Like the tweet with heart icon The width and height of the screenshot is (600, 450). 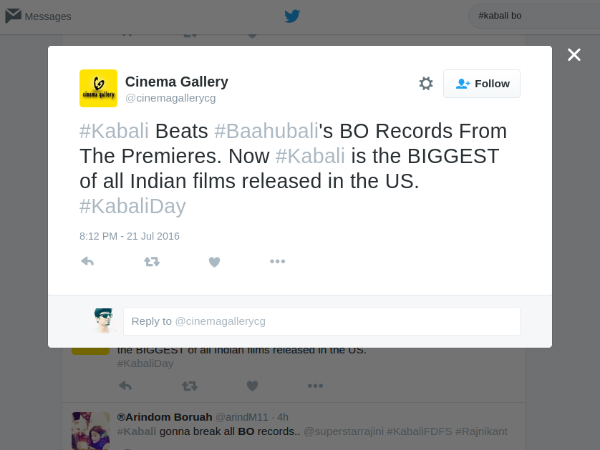pos(214,262)
